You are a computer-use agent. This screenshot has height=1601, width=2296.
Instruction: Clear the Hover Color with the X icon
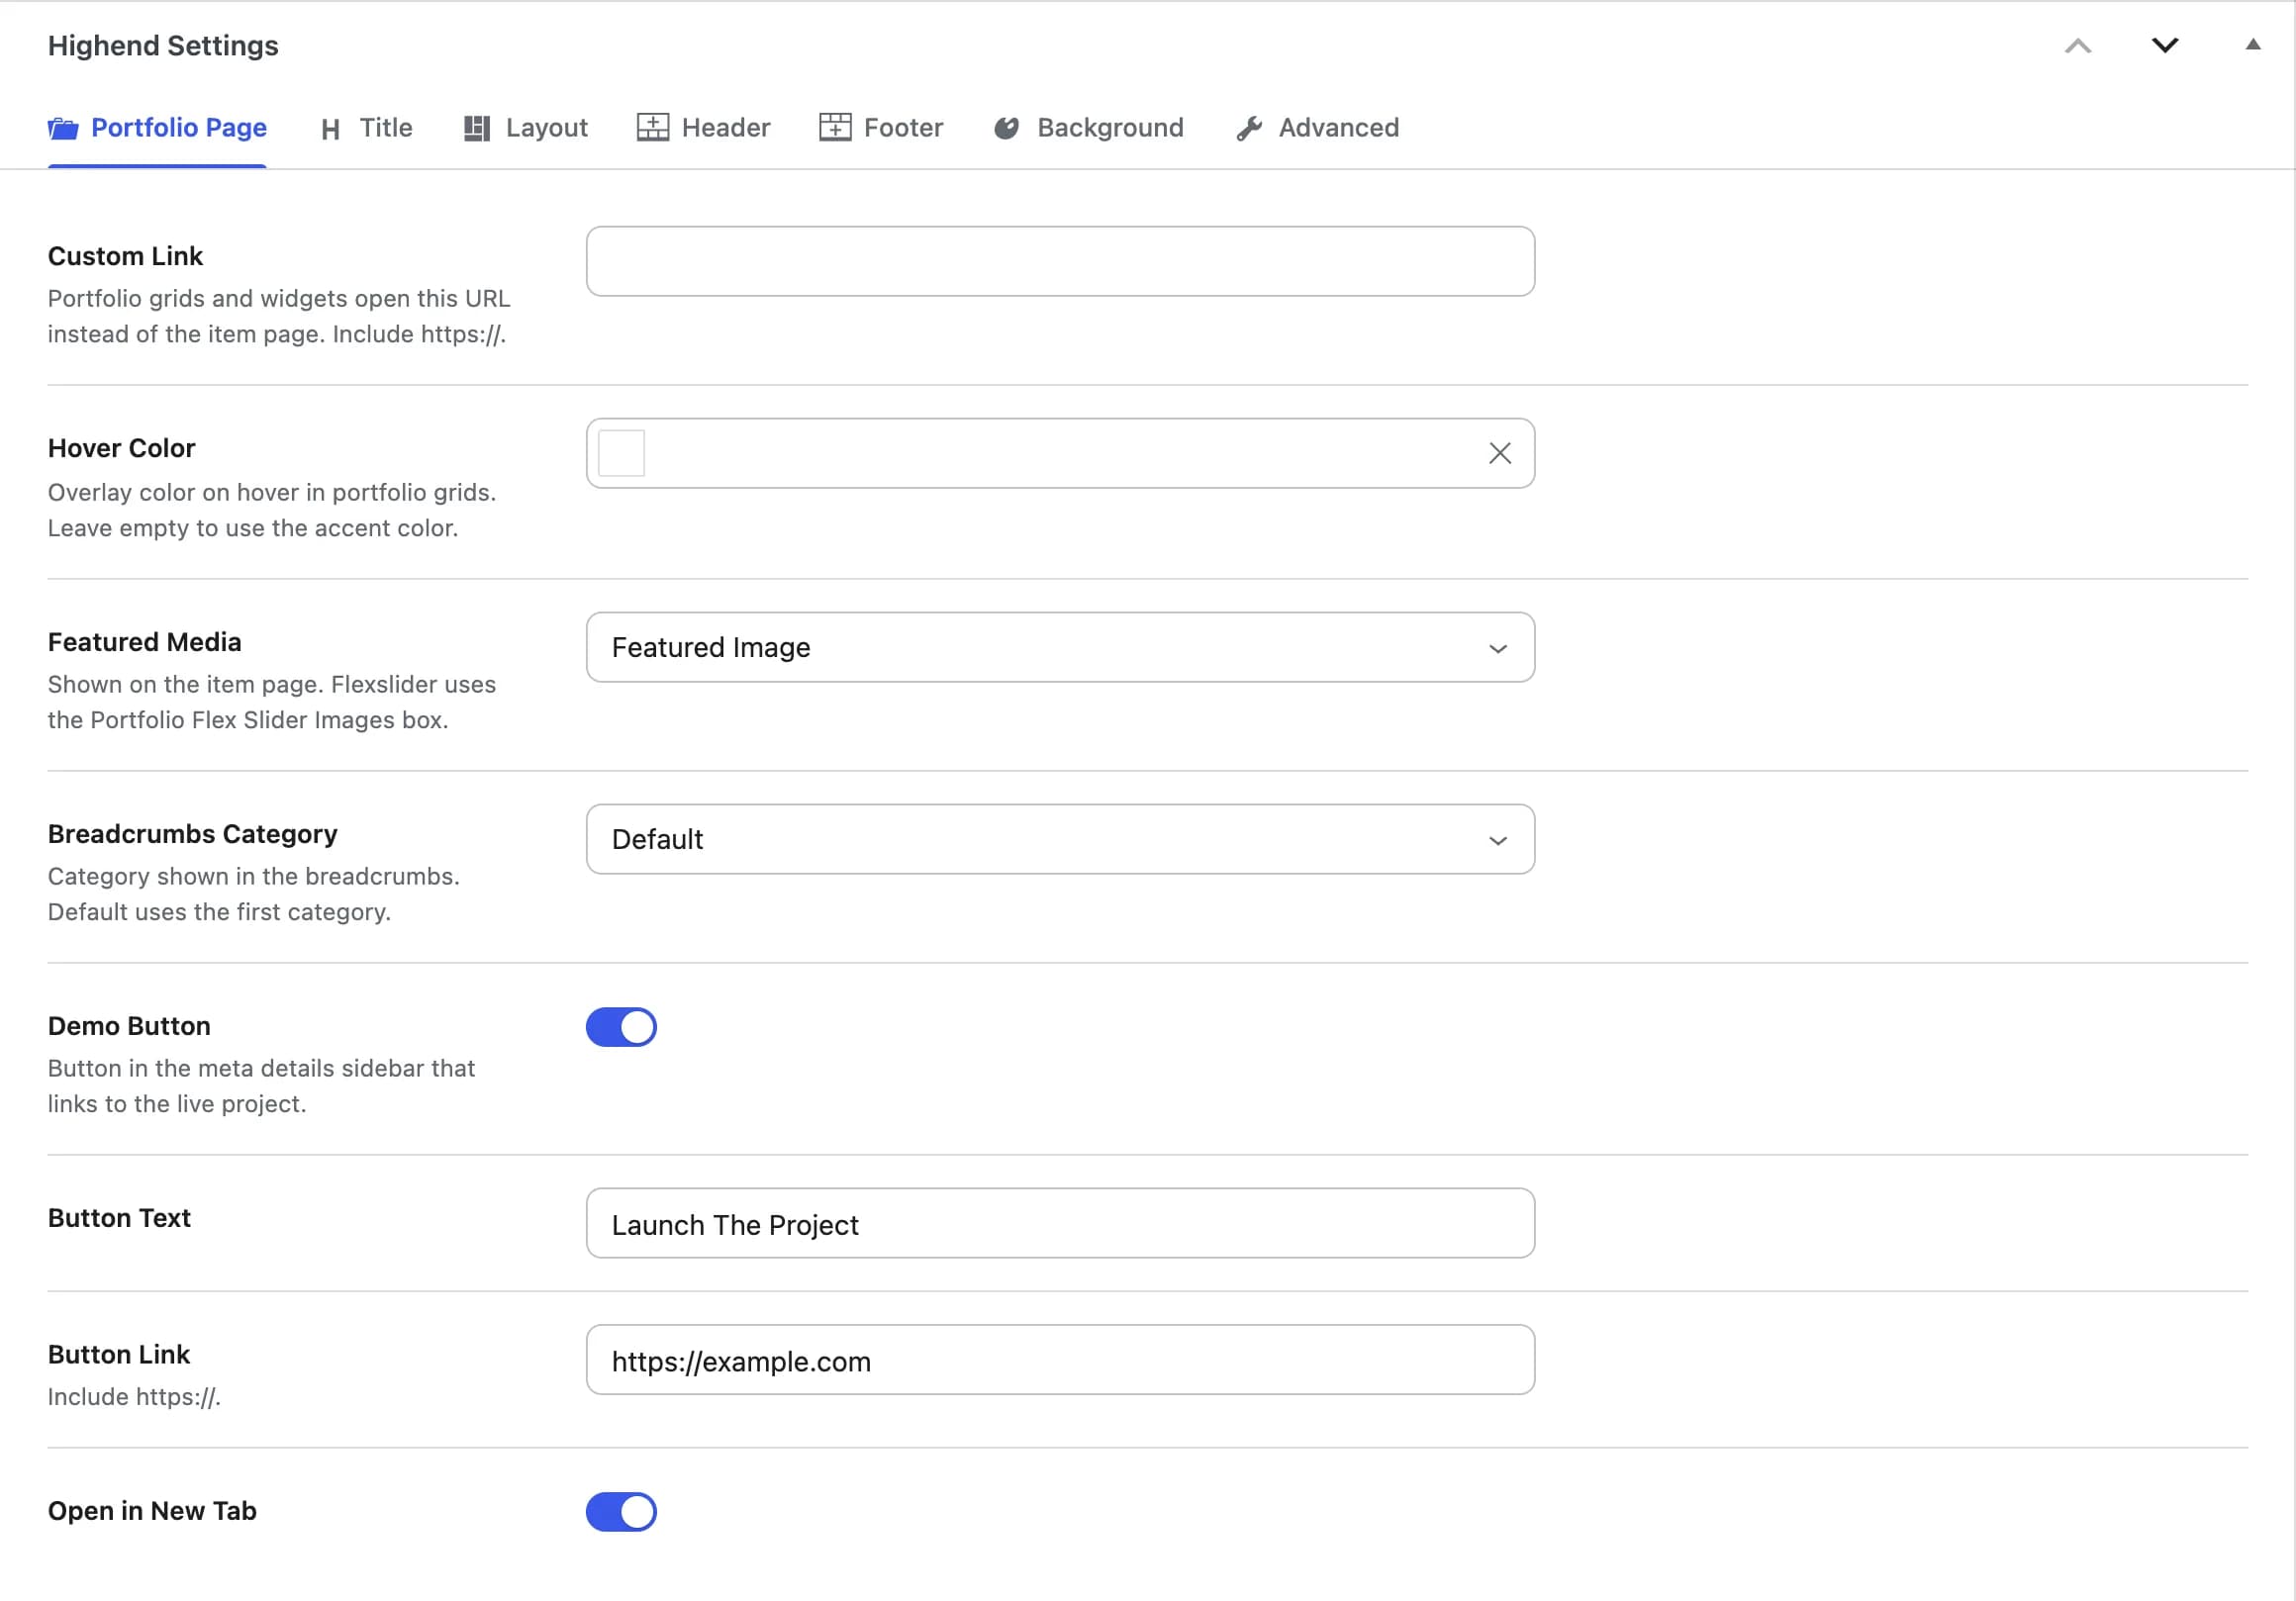point(1499,453)
